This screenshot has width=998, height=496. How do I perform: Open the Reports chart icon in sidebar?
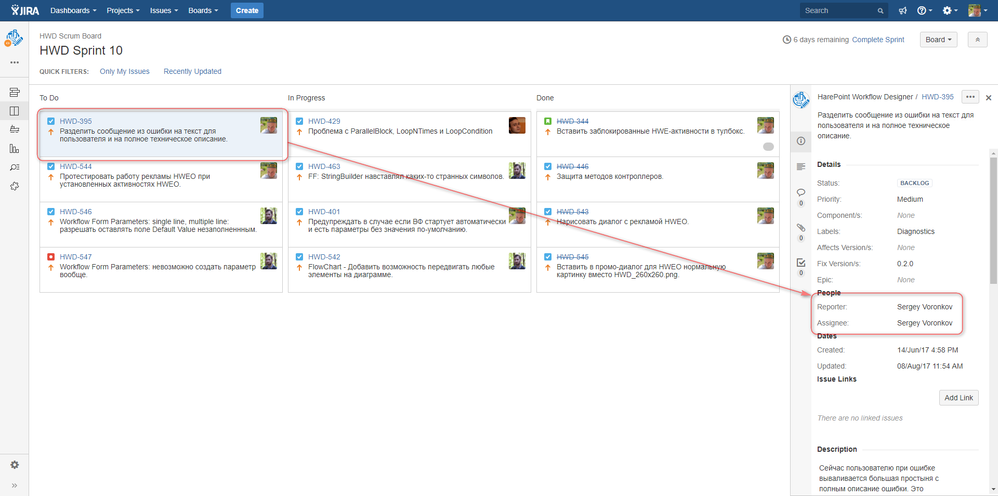14,149
